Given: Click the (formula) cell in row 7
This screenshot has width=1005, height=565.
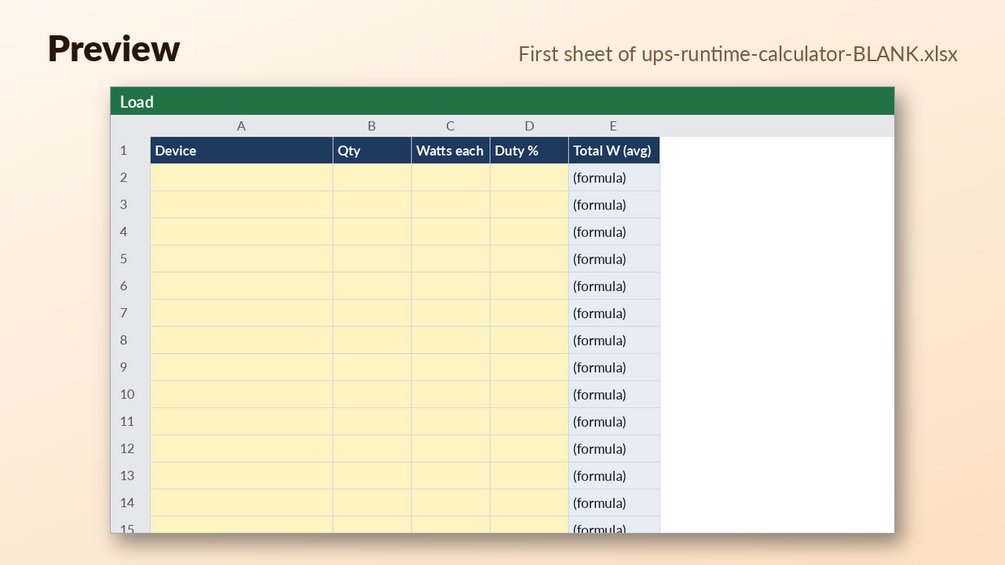Looking at the screenshot, I should coord(614,313).
